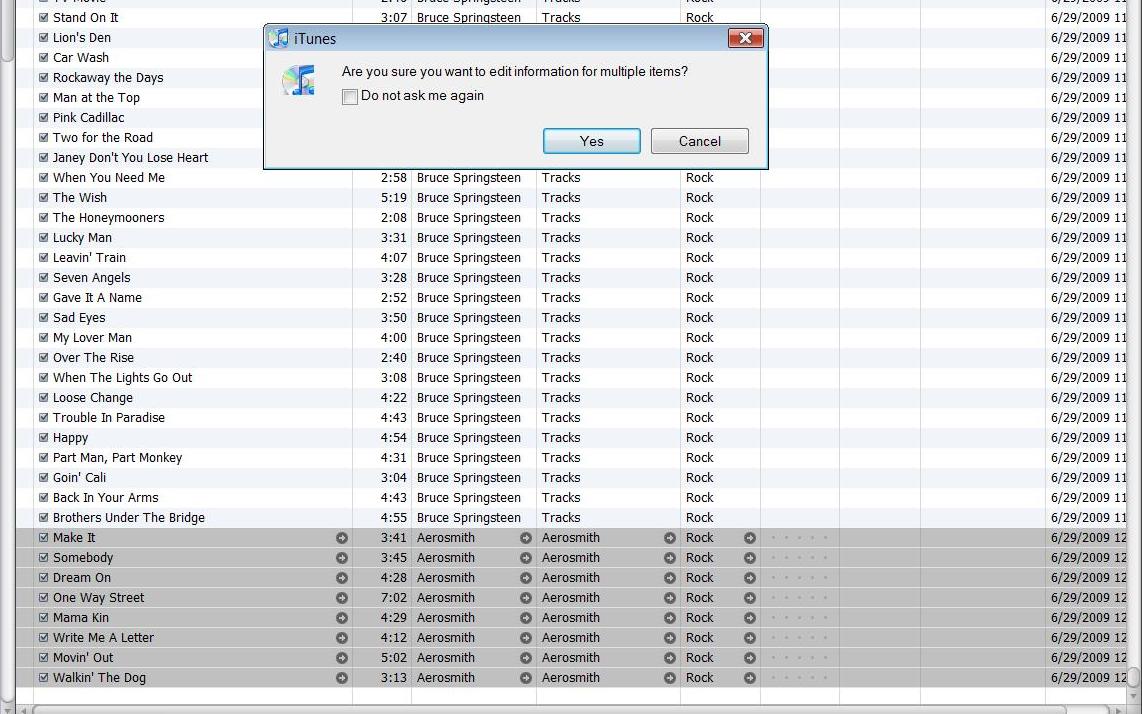The height and width of the screenshot is (714, 1142).
Task: Uncheck the Sad Eyes song checkbox
Action: [44, 318]
